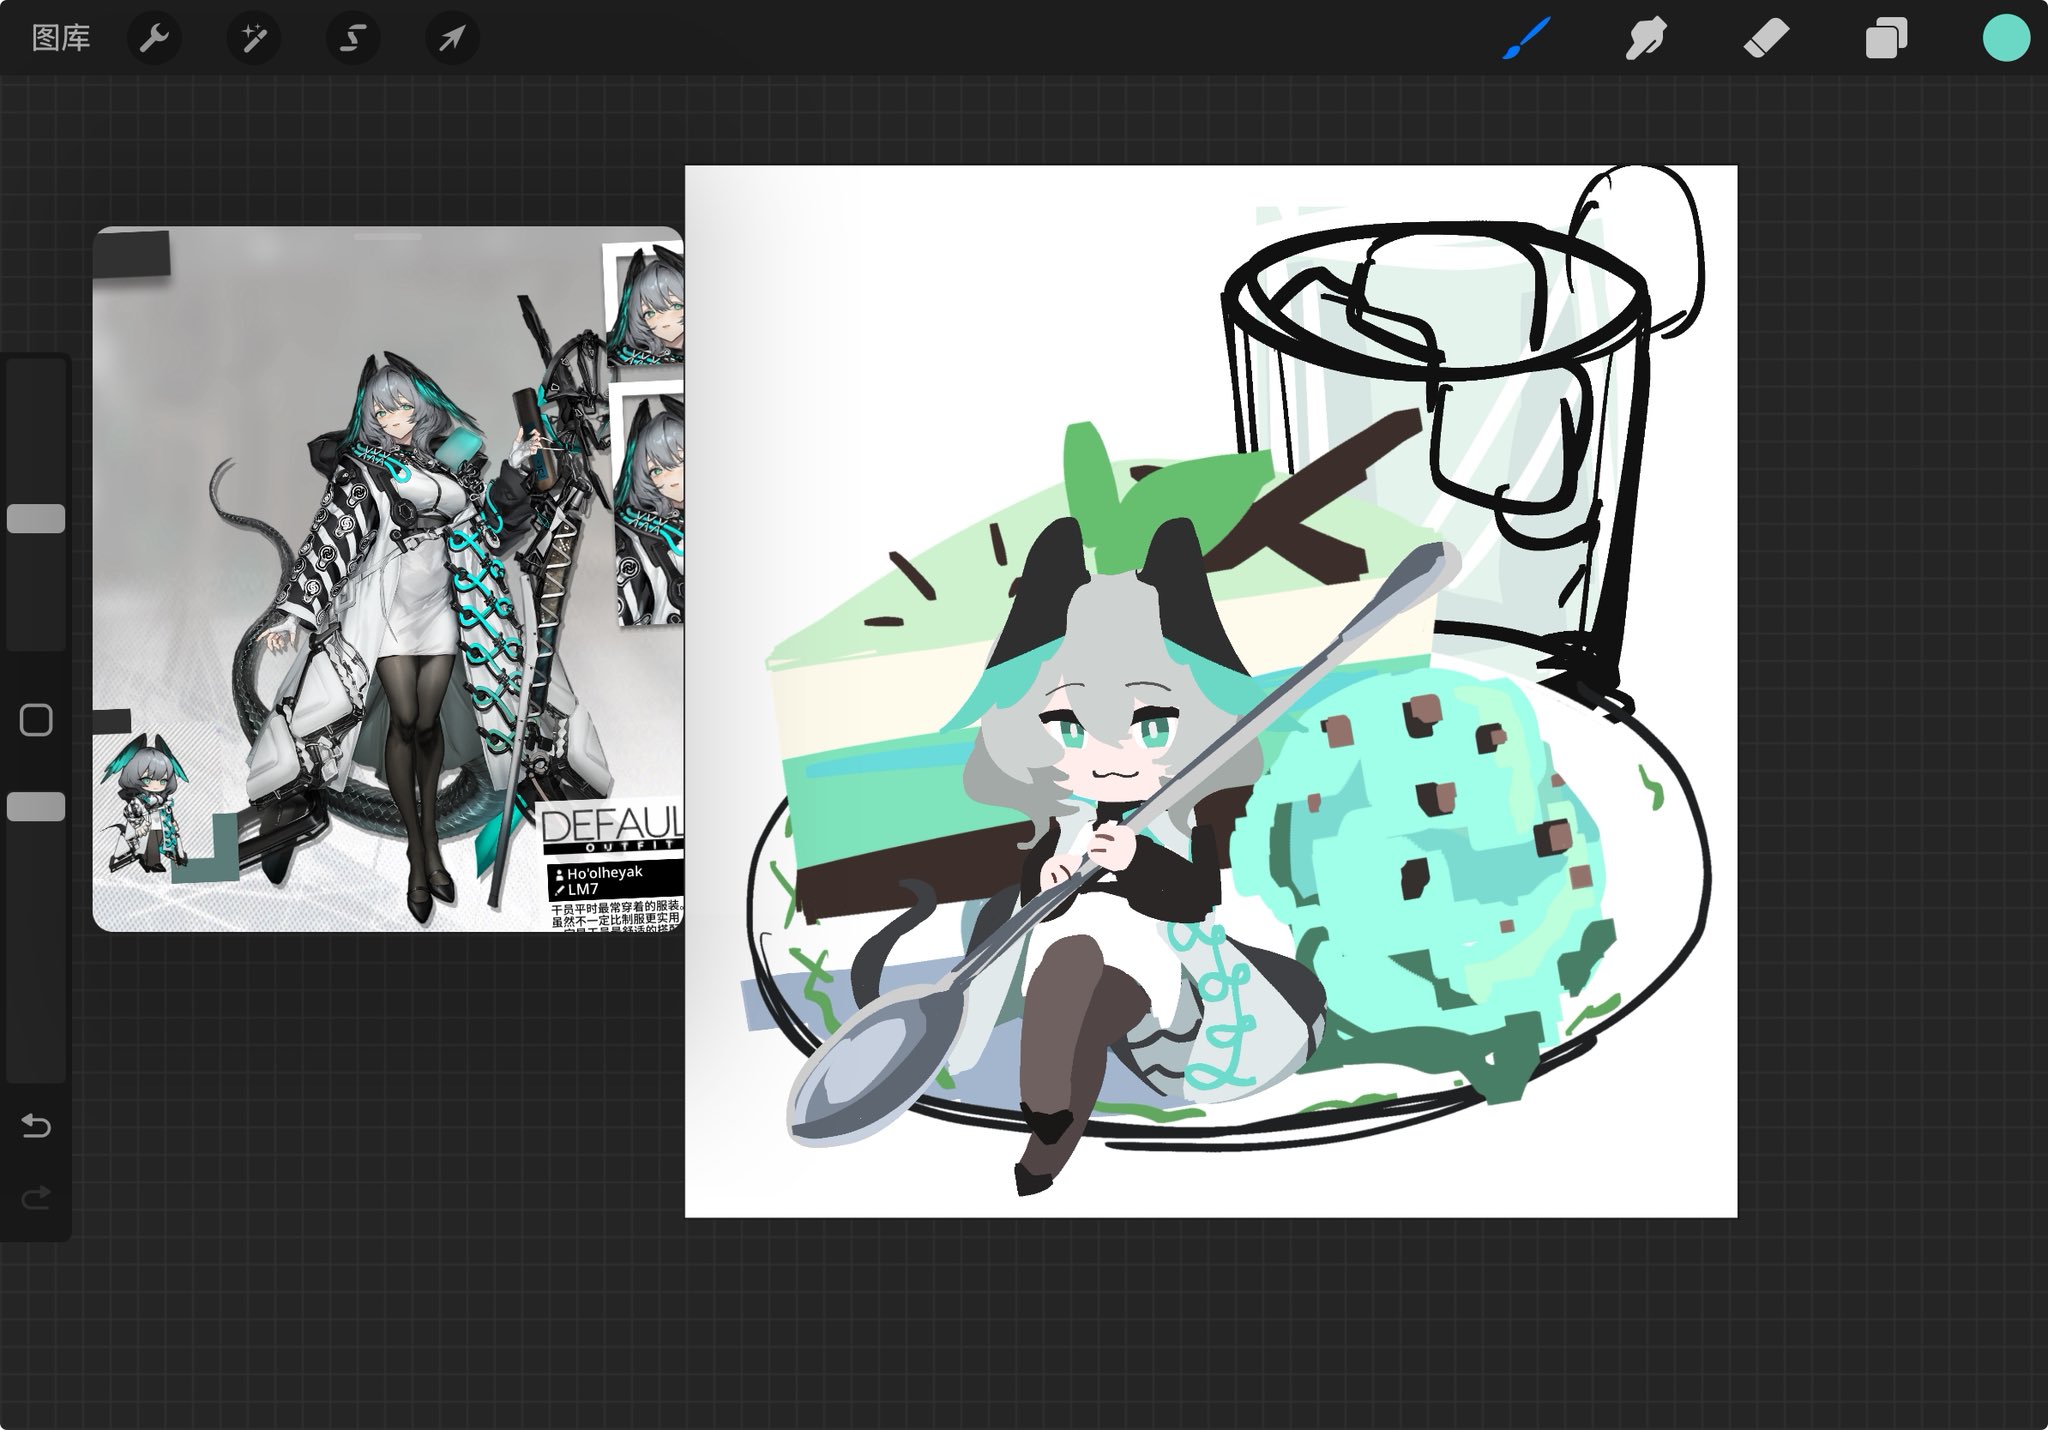This screenshot has width=2048, height=1430.
Task: Activate the Selection tool
Action: point(352,38)
